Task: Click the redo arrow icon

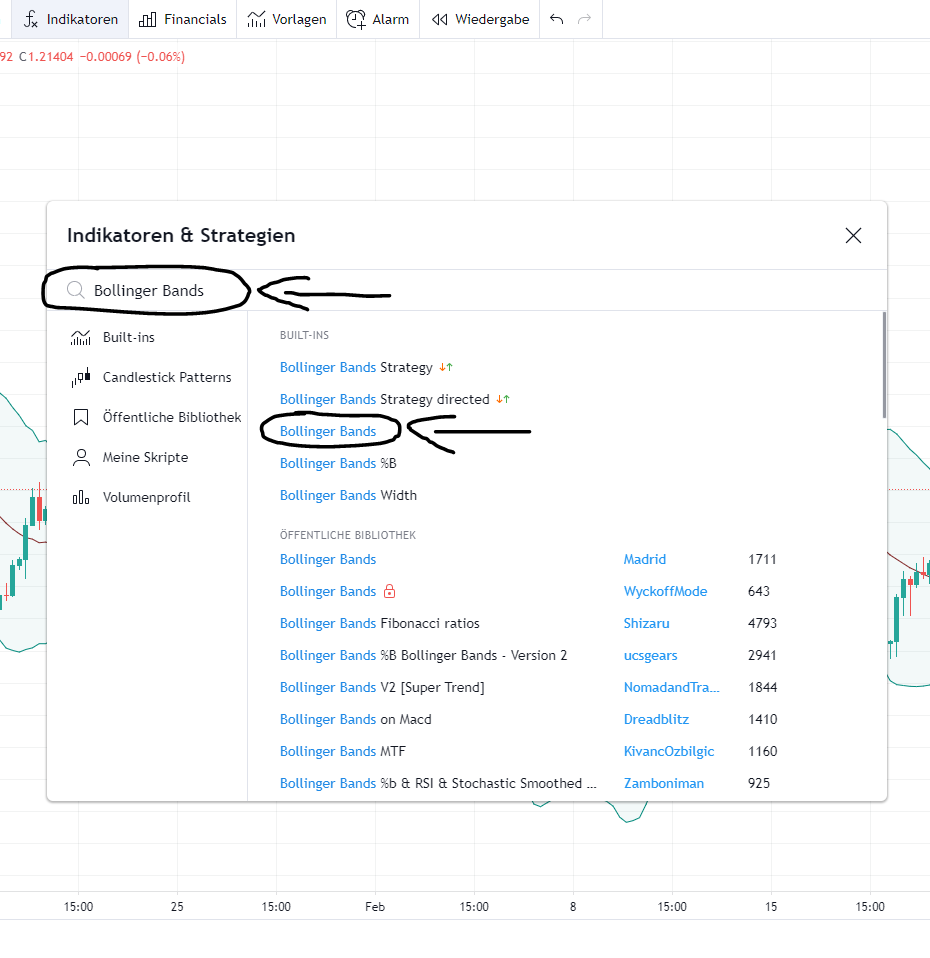Action: tap(585, 19)
